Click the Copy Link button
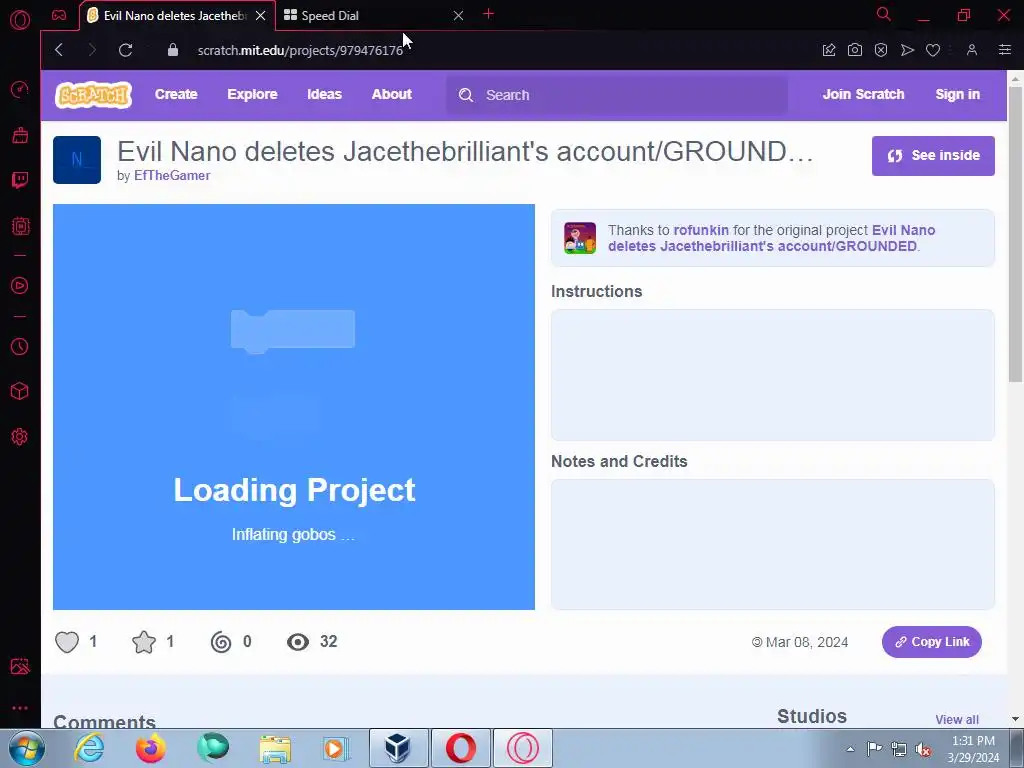Image resolution: width=1024 pixels, height=768 pixels. click(x=931, y=642)
